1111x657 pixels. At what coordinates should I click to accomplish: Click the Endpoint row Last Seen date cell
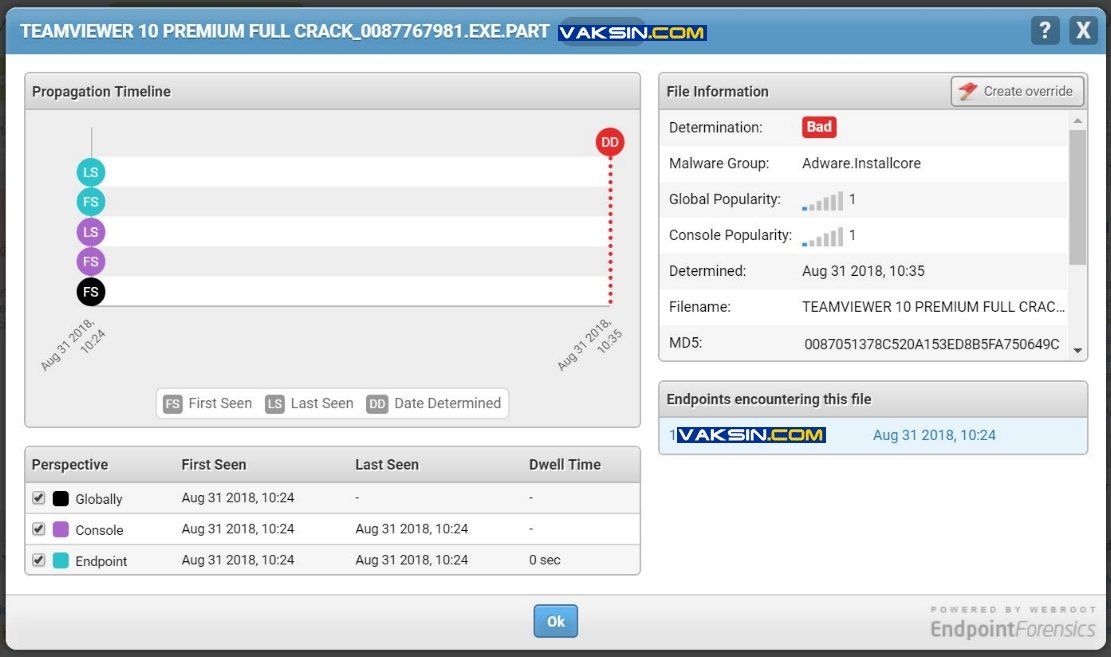click(412, 560)
